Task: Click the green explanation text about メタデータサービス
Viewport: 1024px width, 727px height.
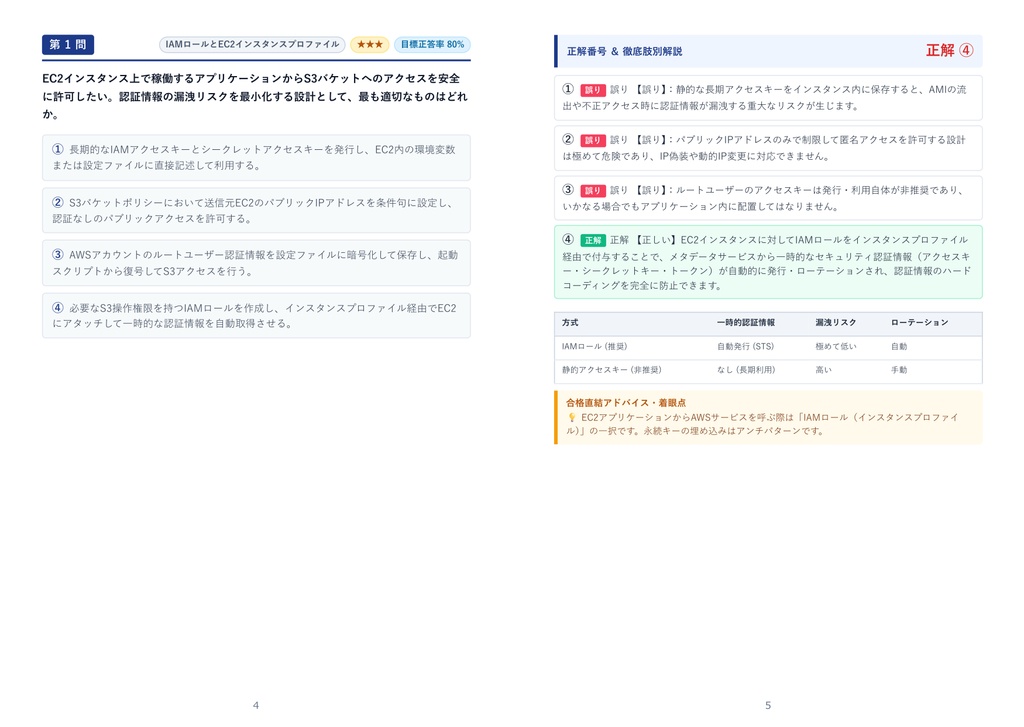Action: 767,263
